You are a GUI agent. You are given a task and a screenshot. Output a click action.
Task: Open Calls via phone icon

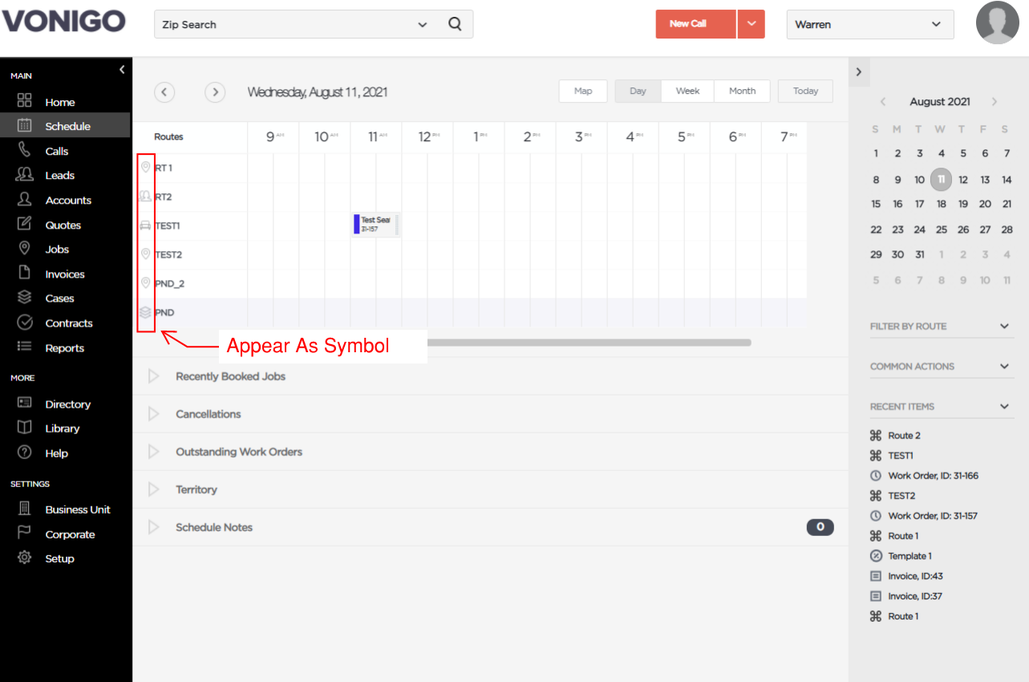click(x=24, y=150)
